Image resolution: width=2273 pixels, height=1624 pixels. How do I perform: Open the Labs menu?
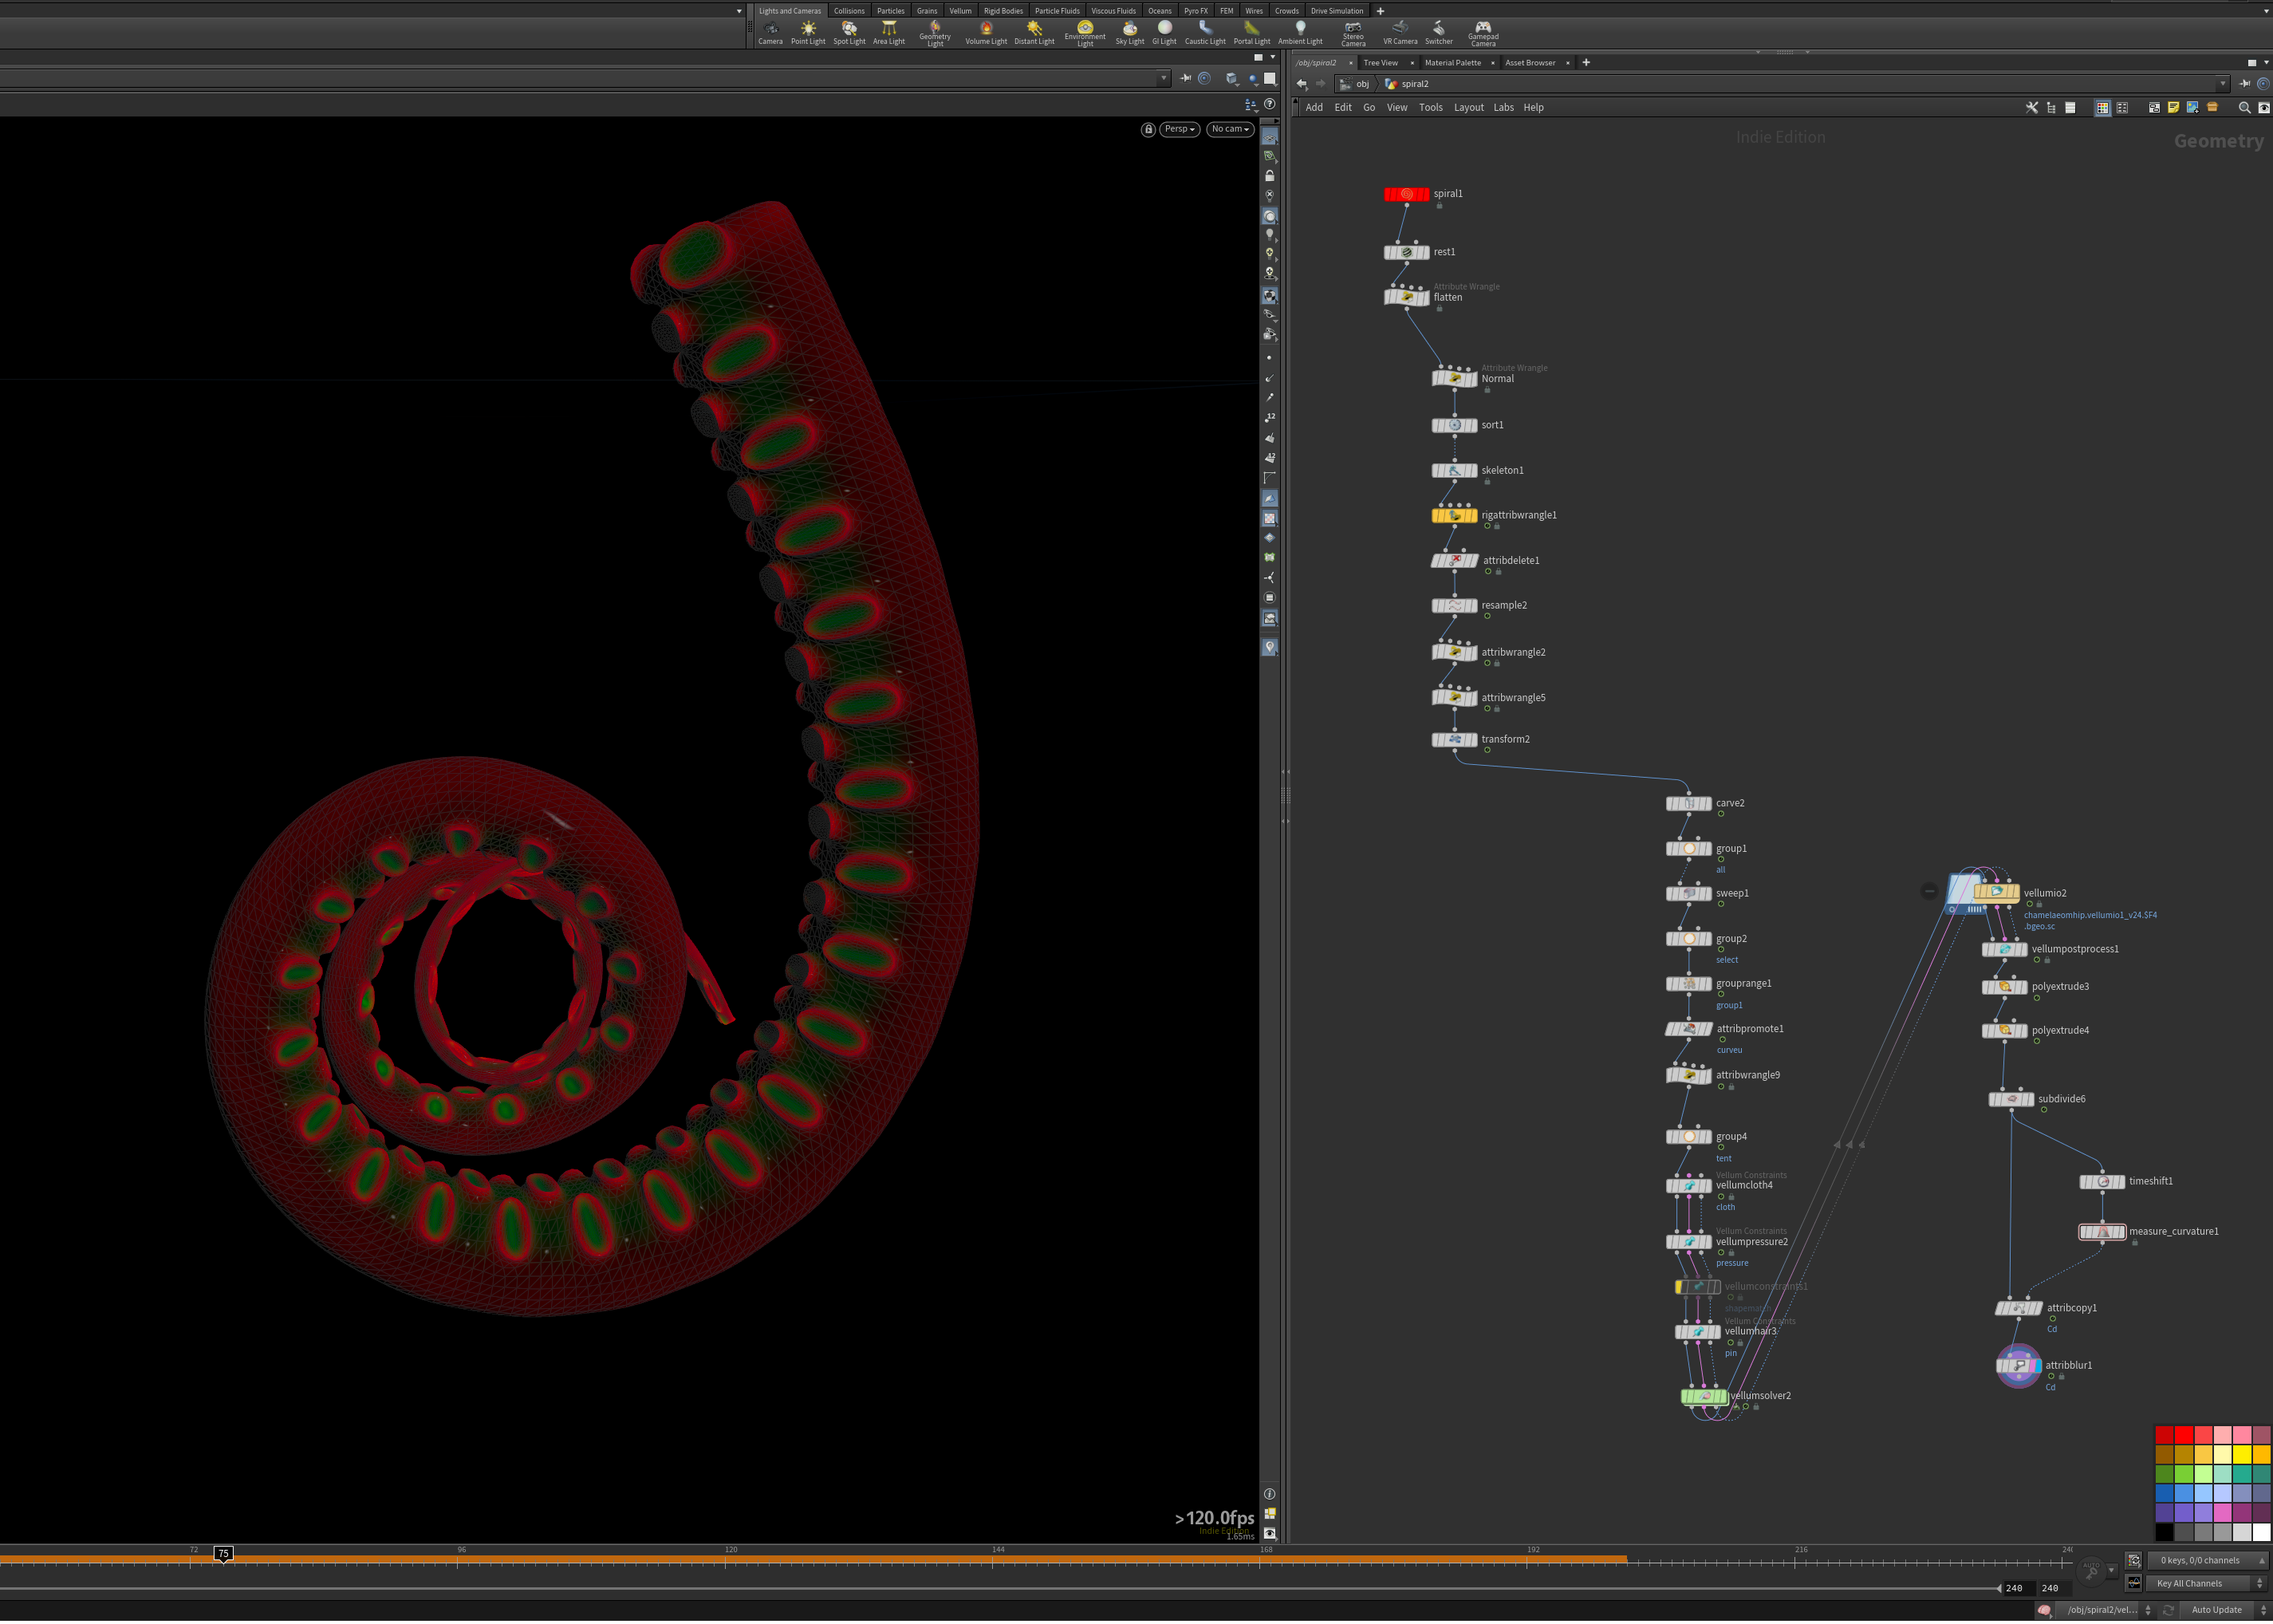(x=1503, y=108)
